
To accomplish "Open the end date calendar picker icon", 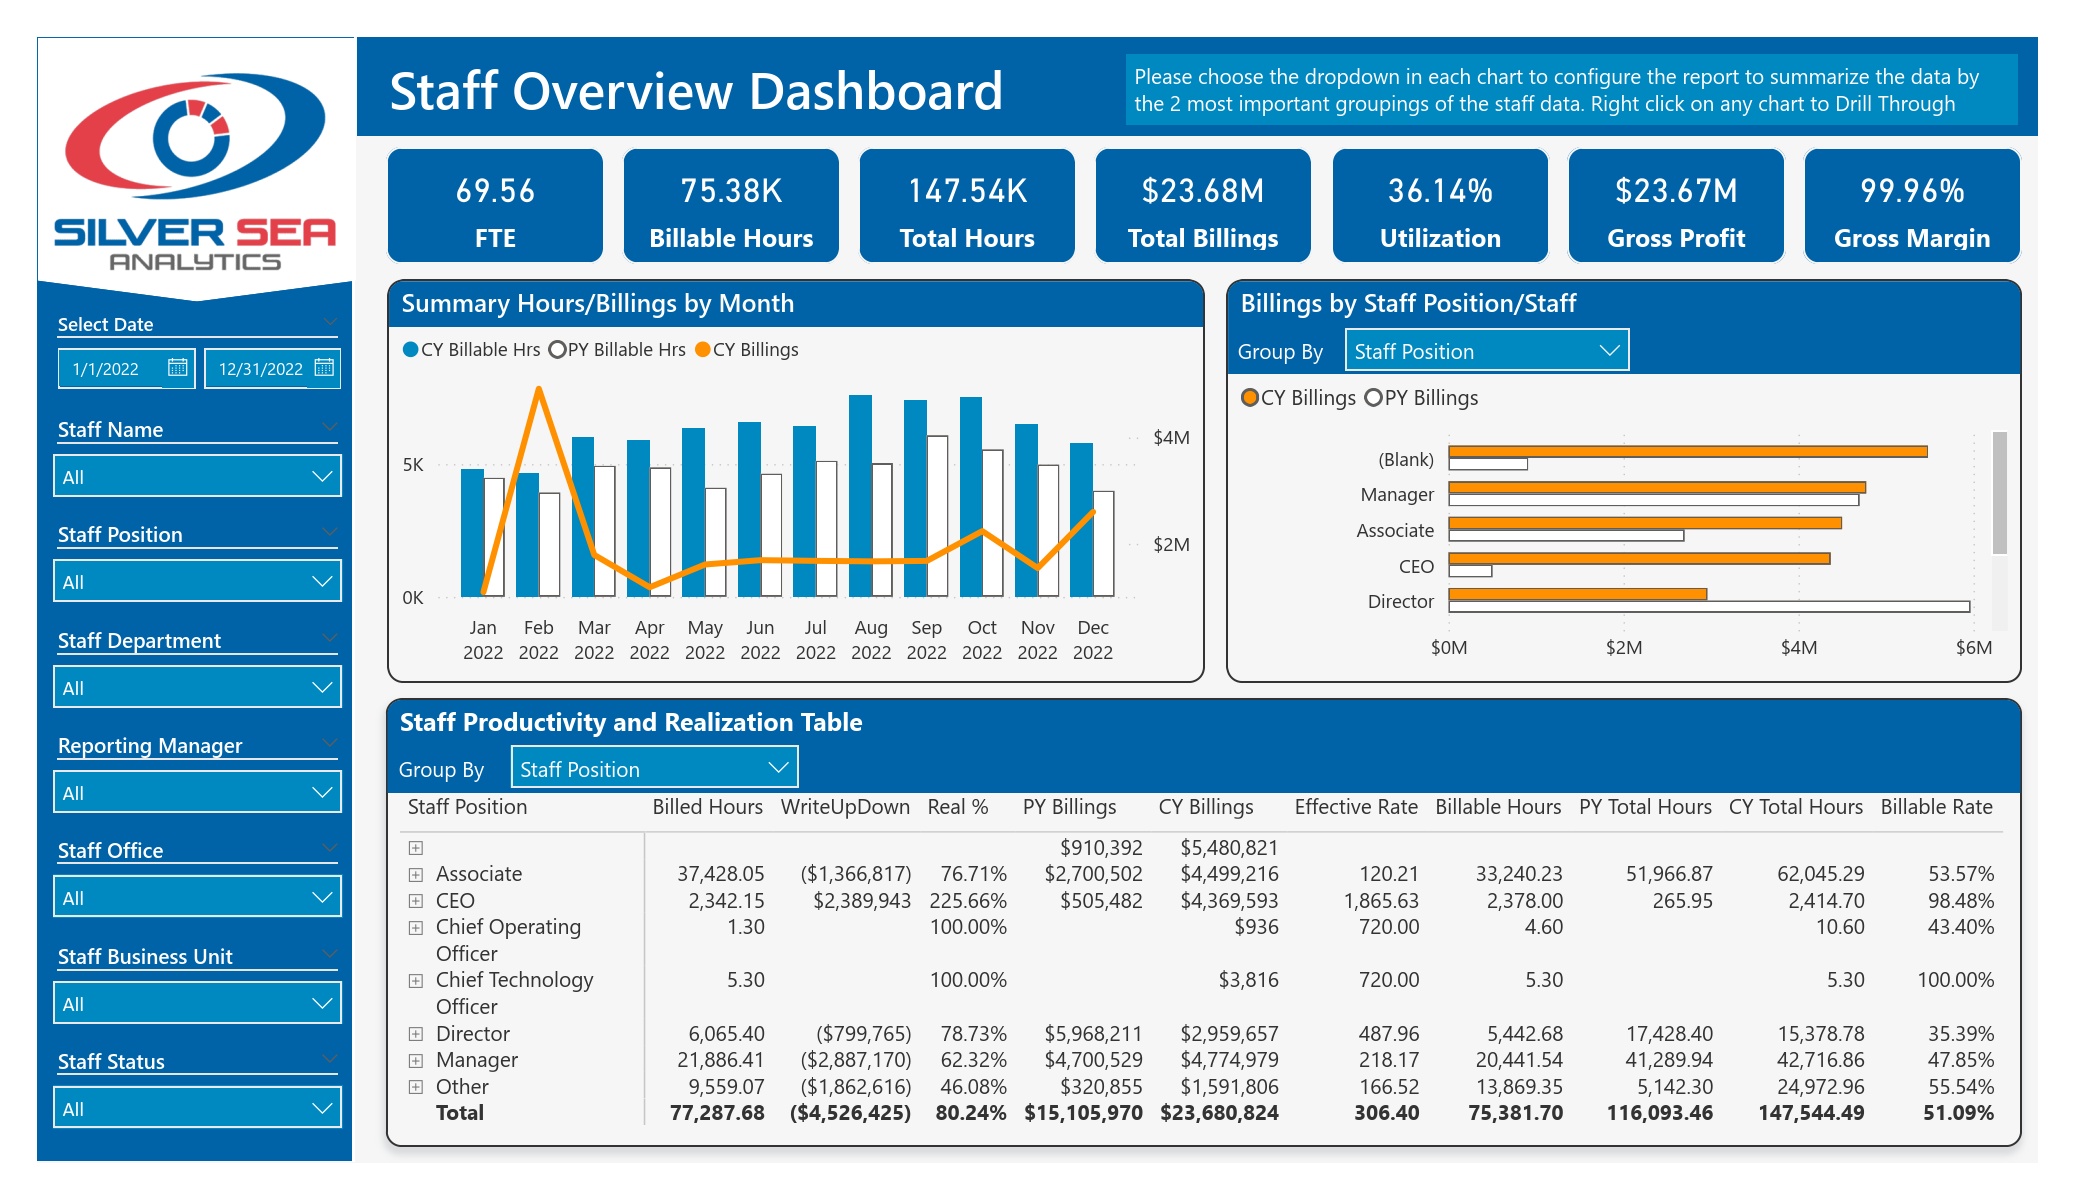I will pyautogui.click(x=324, y=367).
